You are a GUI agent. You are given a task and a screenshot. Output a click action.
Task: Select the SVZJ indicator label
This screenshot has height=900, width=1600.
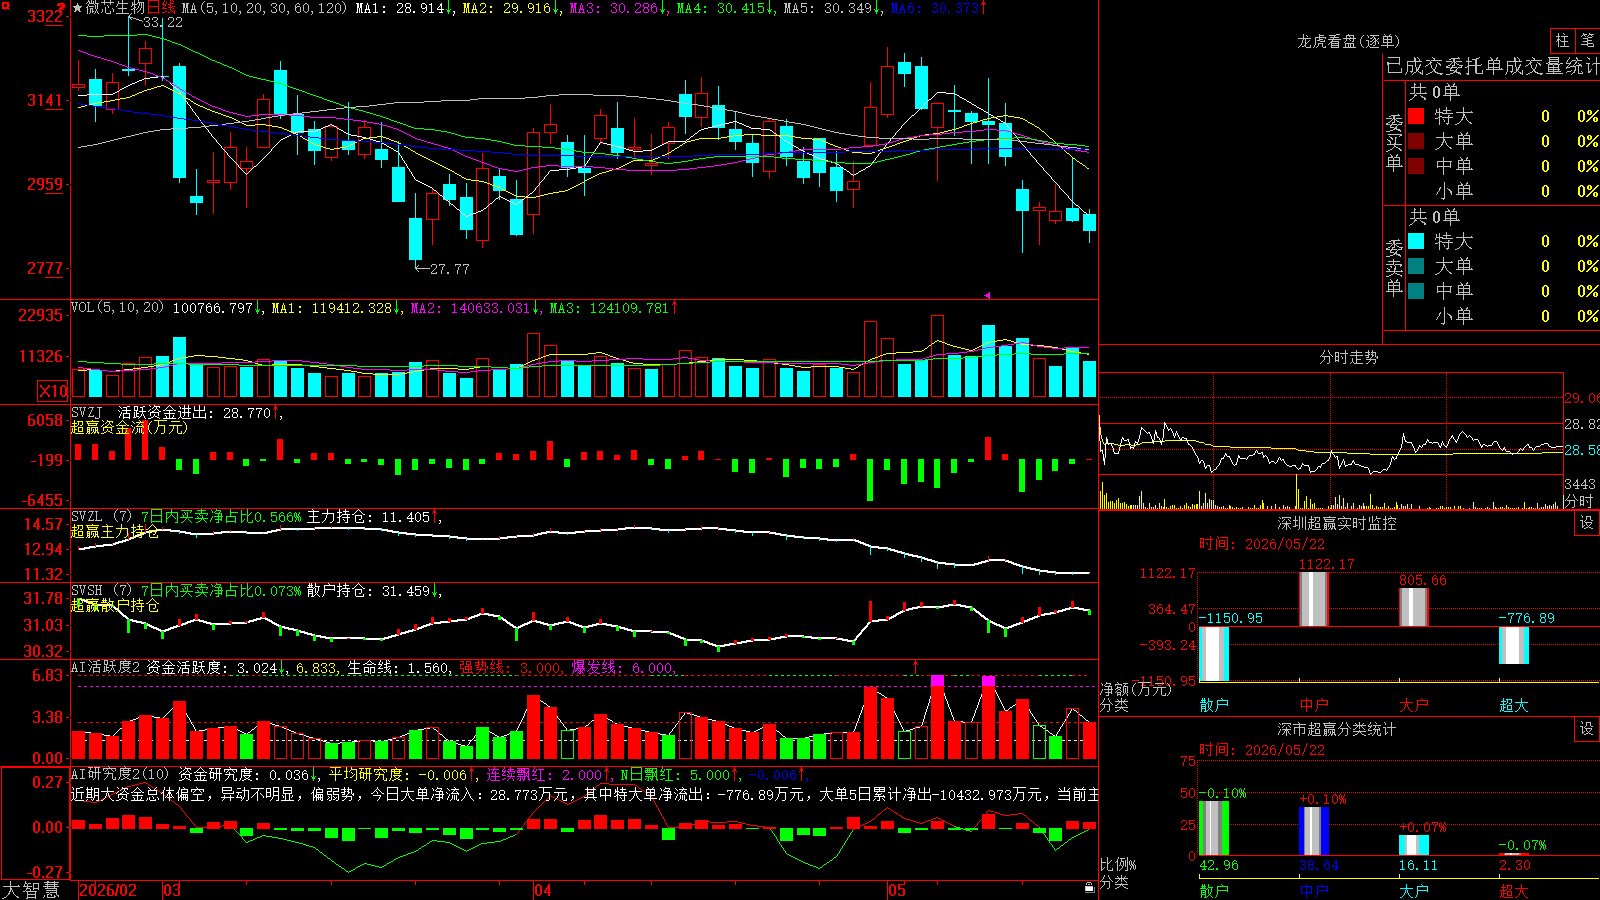click(x=87, y=412)
